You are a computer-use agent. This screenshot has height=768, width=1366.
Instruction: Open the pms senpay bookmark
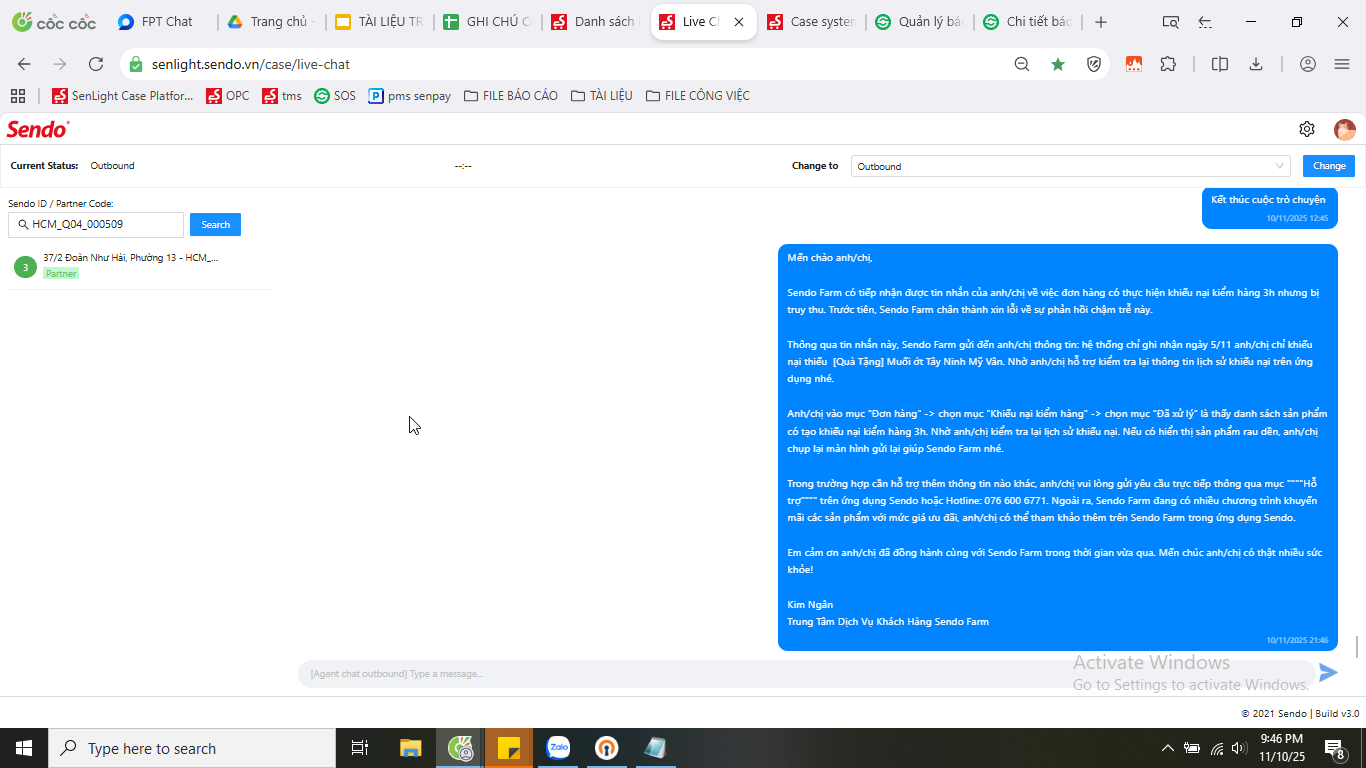[410, 96]
